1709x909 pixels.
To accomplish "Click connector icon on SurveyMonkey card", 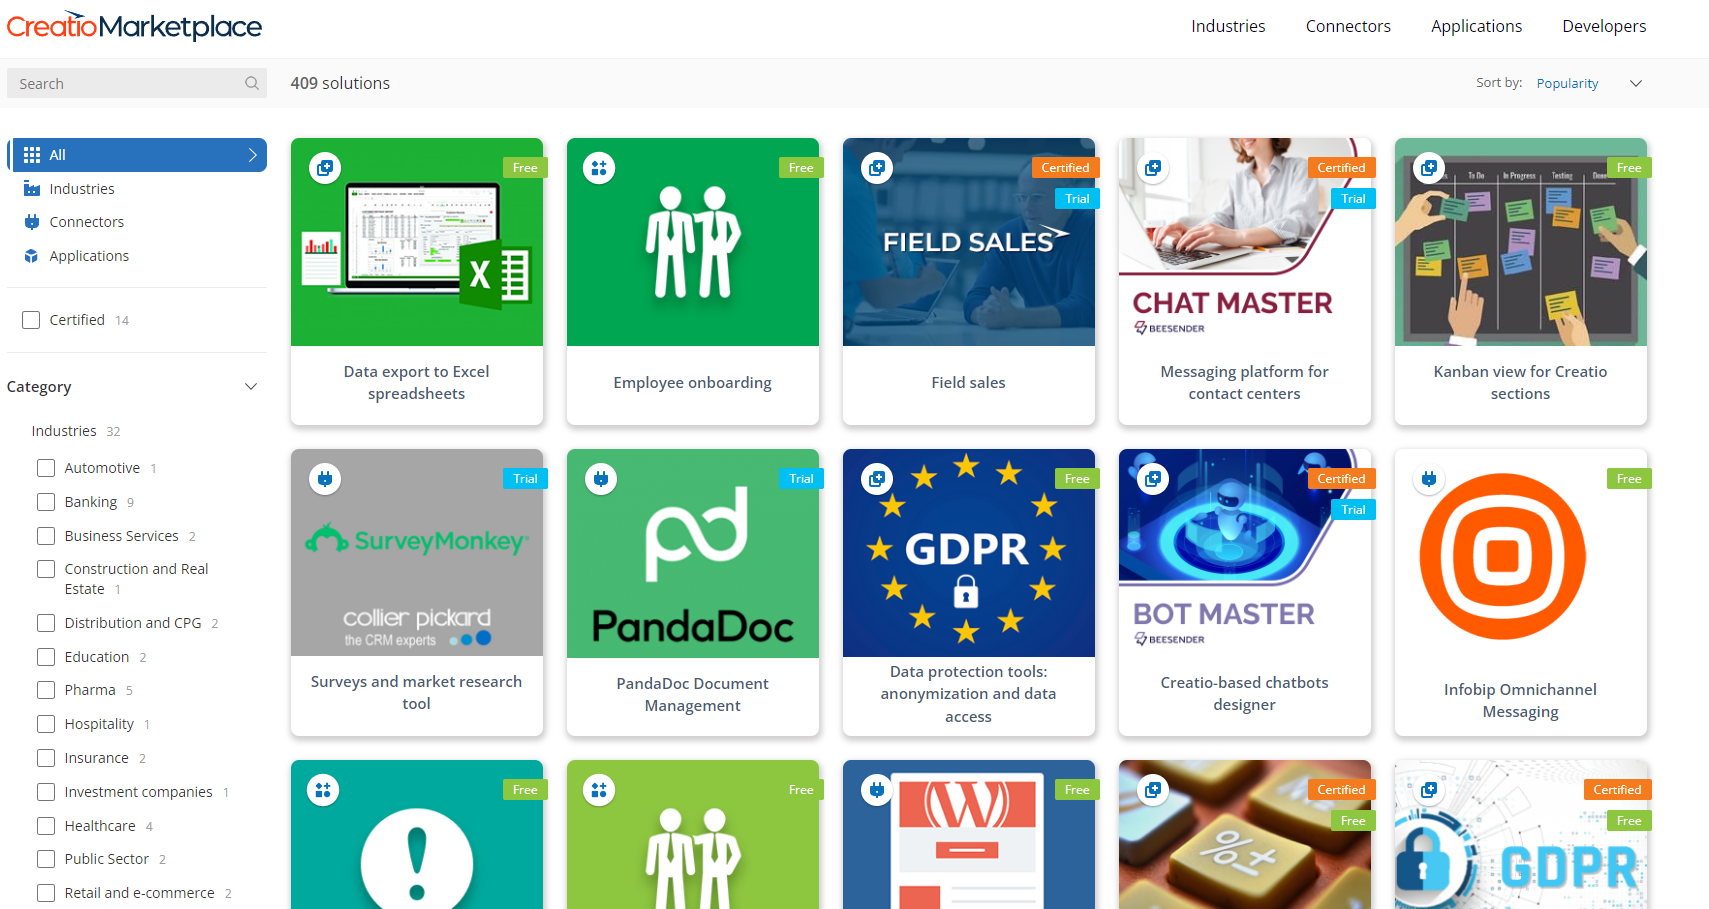I will (x=325, y=479).
